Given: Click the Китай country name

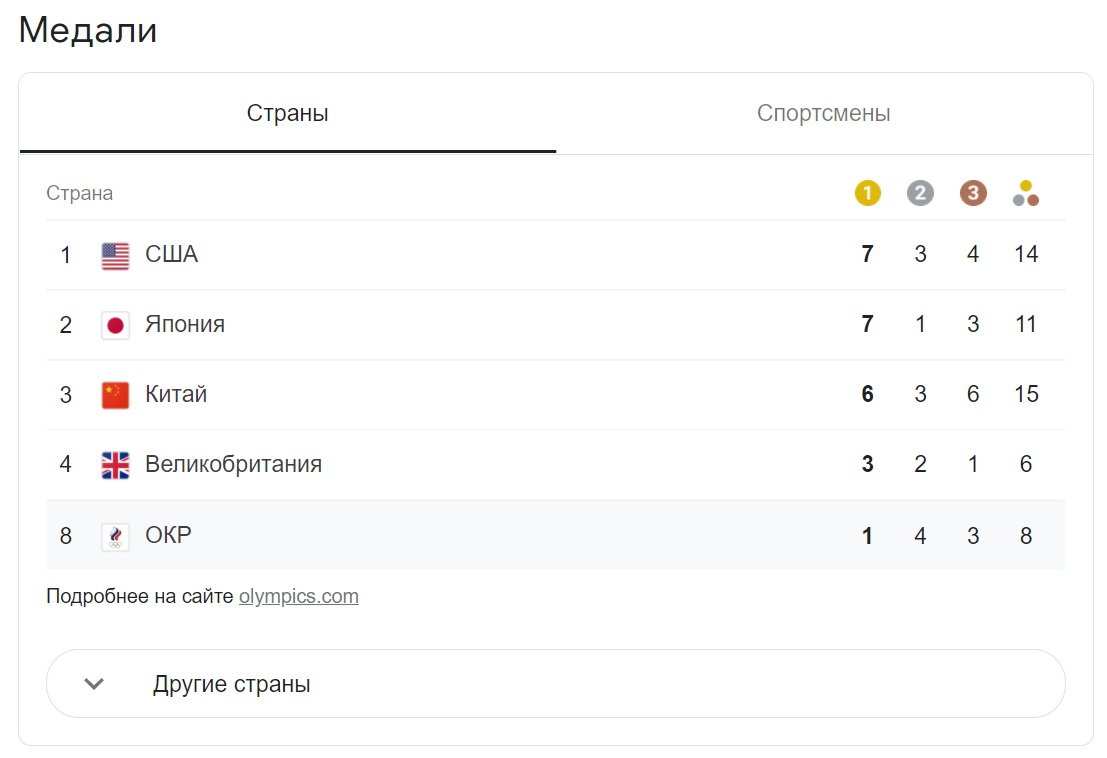Looking at the screenshot, I should tap(176, 394).
